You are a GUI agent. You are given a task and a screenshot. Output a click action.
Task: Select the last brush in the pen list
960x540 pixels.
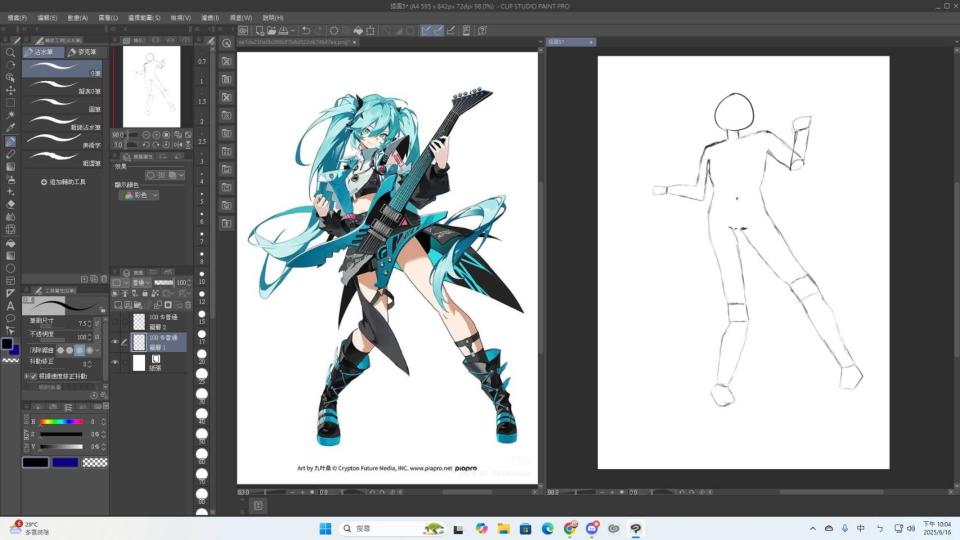pos(62,159)
